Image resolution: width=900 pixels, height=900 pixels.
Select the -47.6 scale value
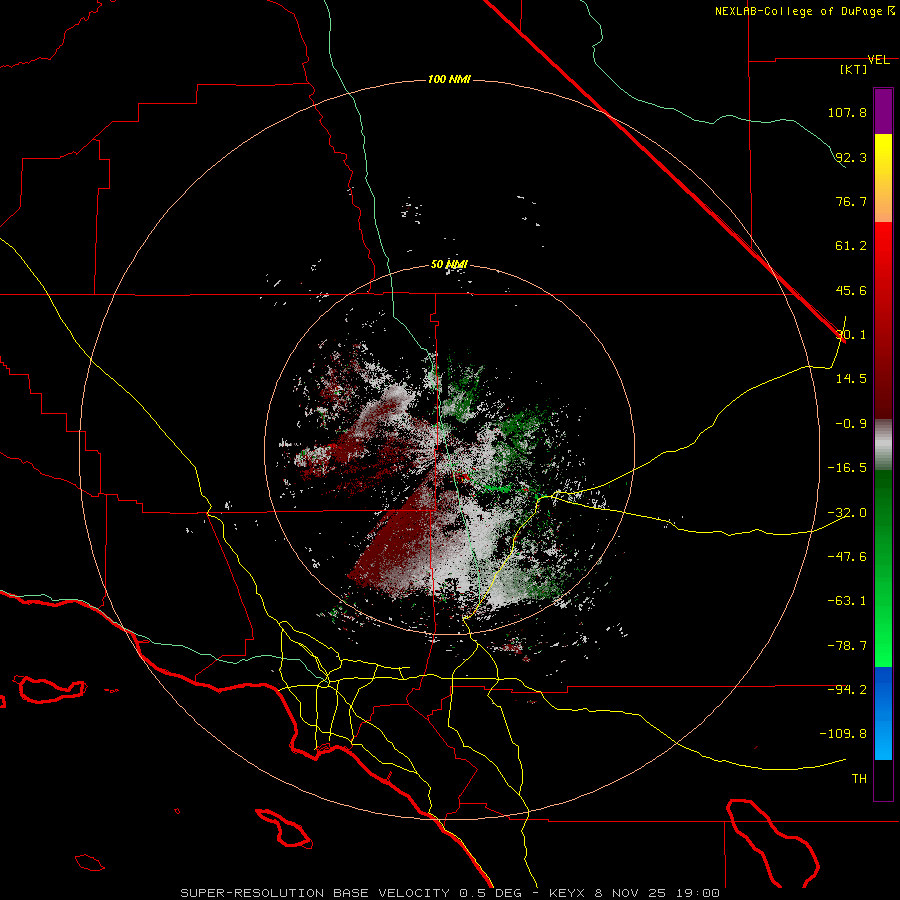pyautogui.click(x=847, y=557)
